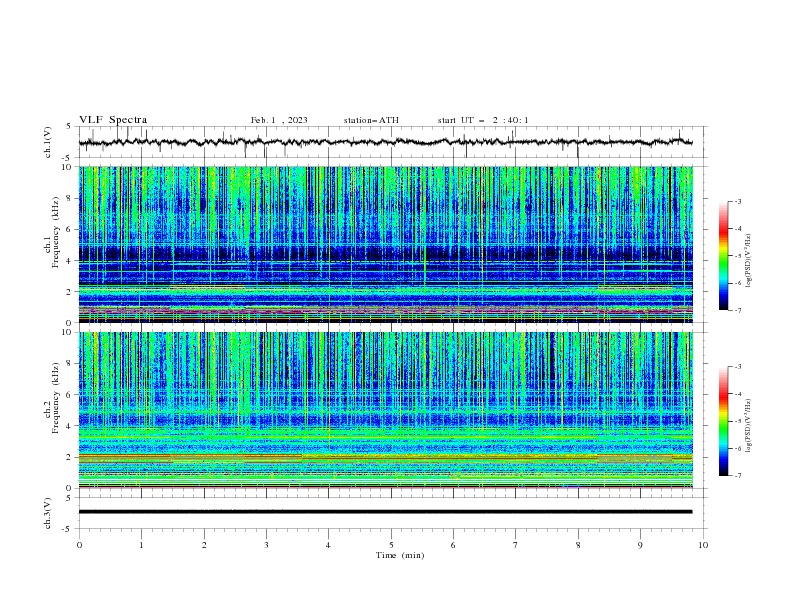Viewport: 792px width, 612px height.
Task: Click time-axis tick label "10"
Action: 703,545
